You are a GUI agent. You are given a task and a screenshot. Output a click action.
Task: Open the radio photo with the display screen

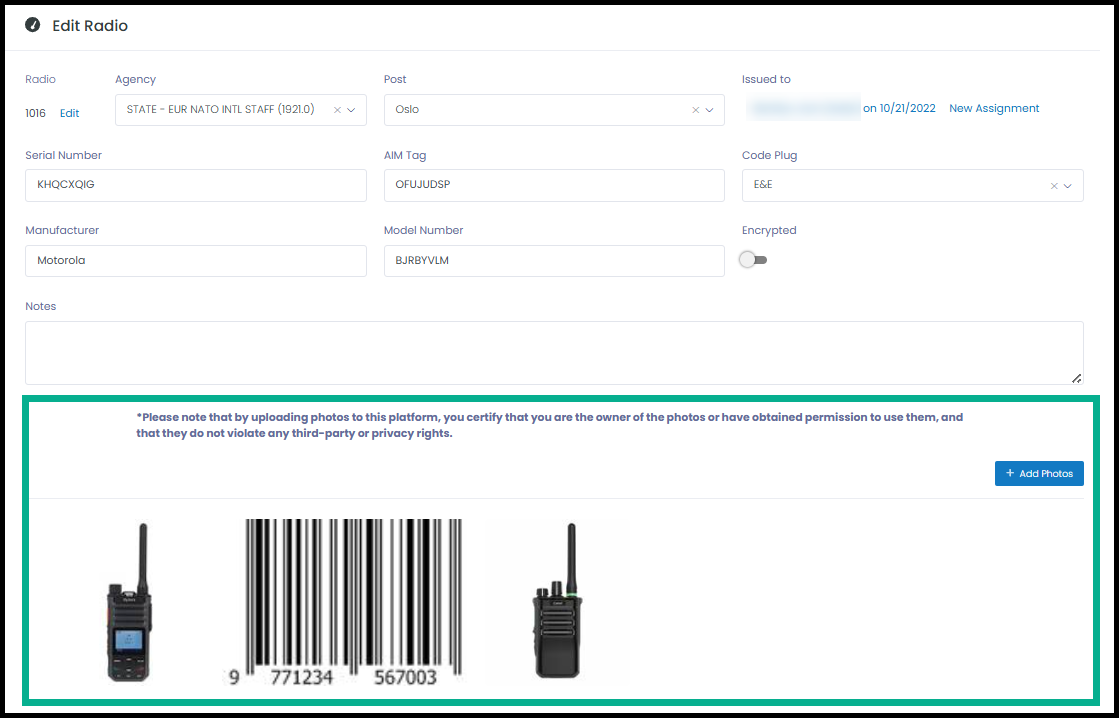click(129, 602)
